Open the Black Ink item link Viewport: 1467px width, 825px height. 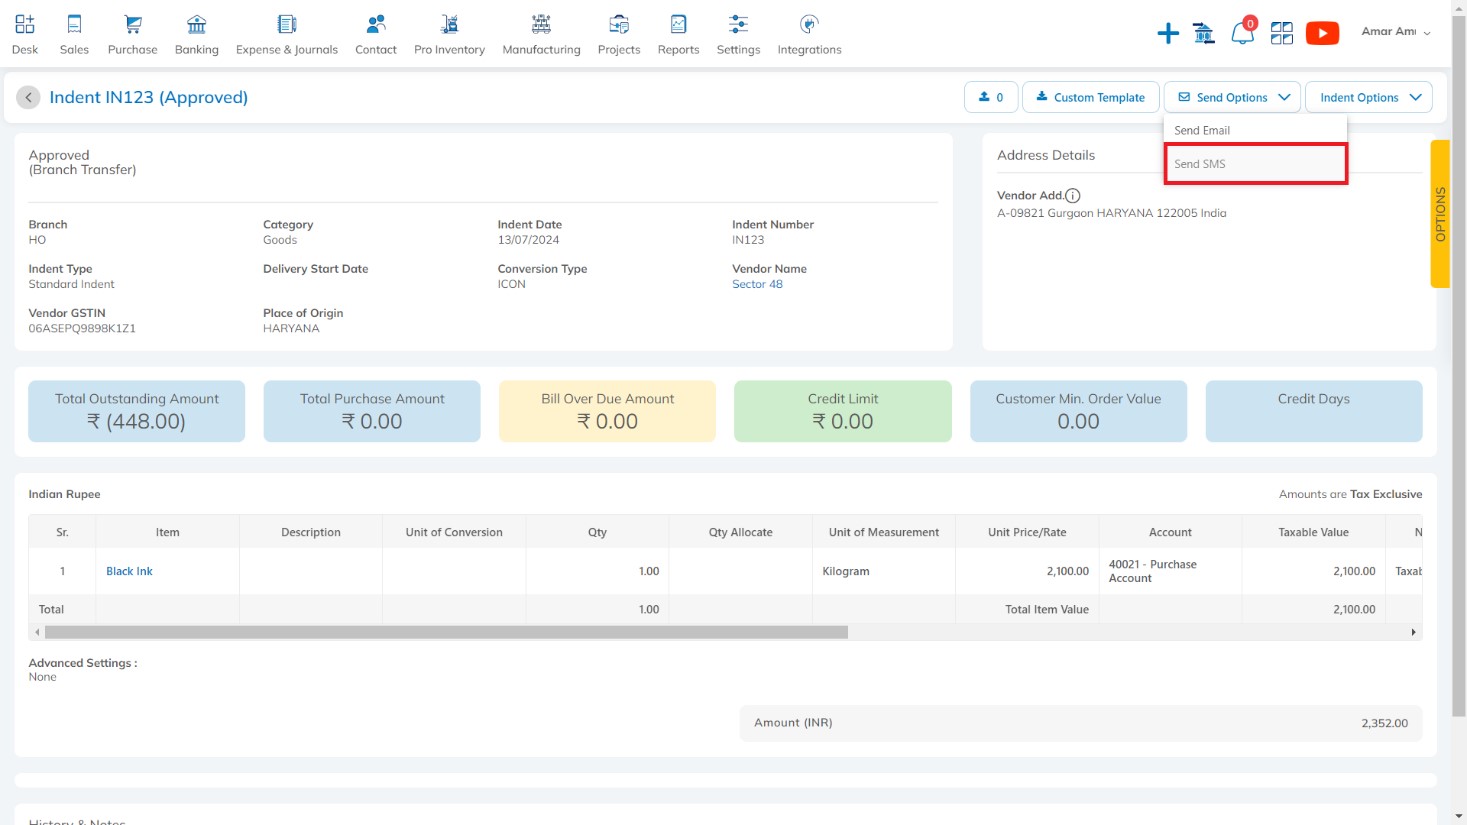pyautogui.click(x=129, y=571)
